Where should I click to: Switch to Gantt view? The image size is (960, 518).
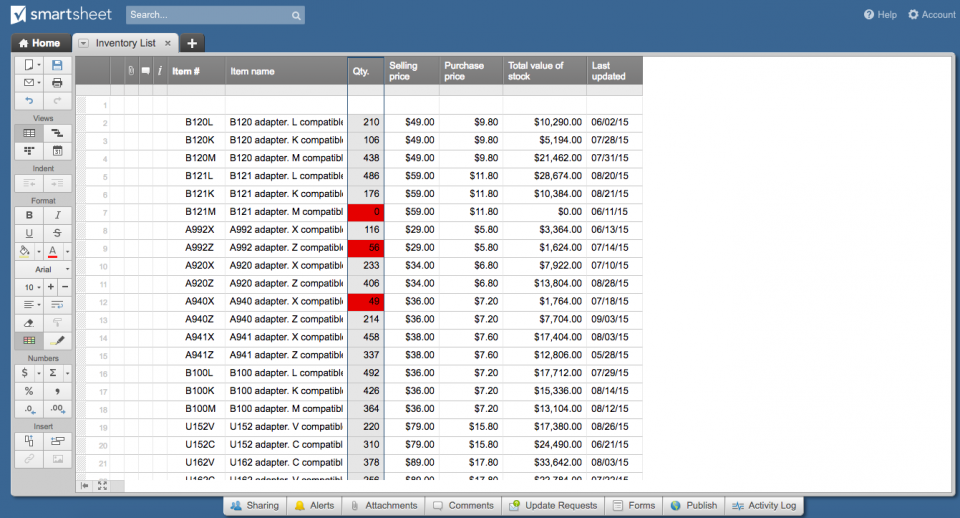click(x=57, y=133)
